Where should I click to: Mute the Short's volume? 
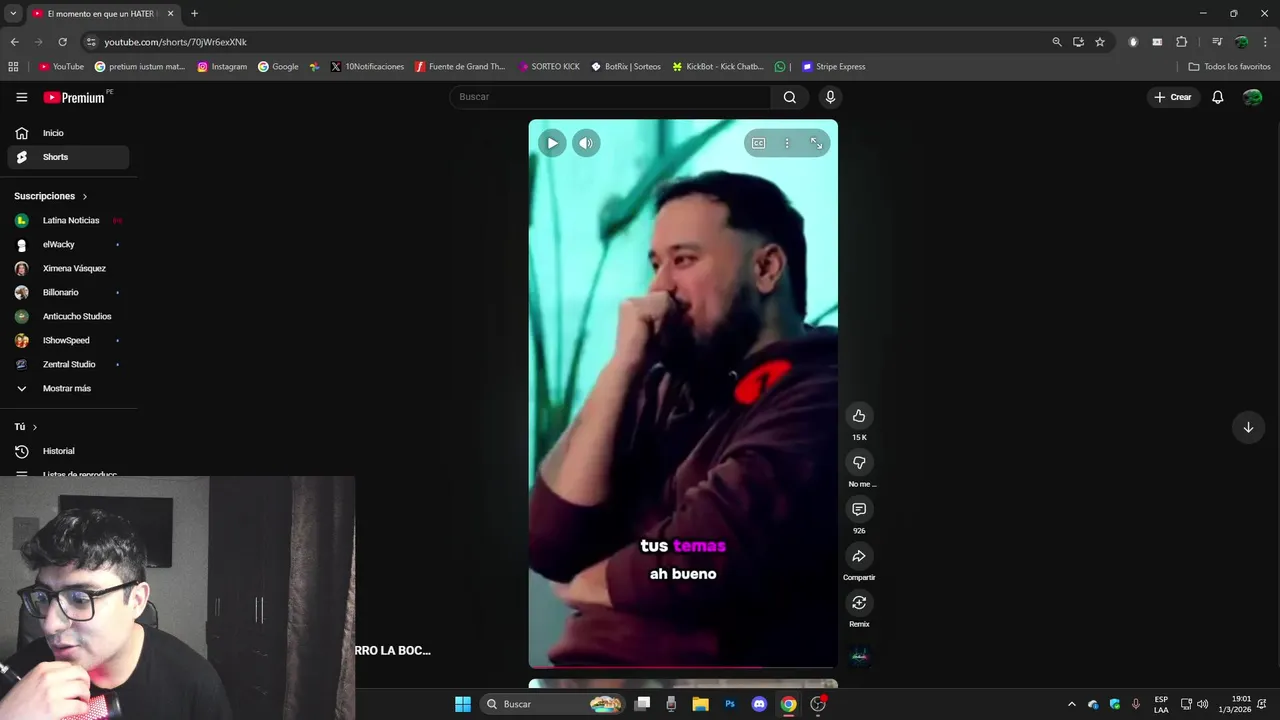(x=586, y=143)
